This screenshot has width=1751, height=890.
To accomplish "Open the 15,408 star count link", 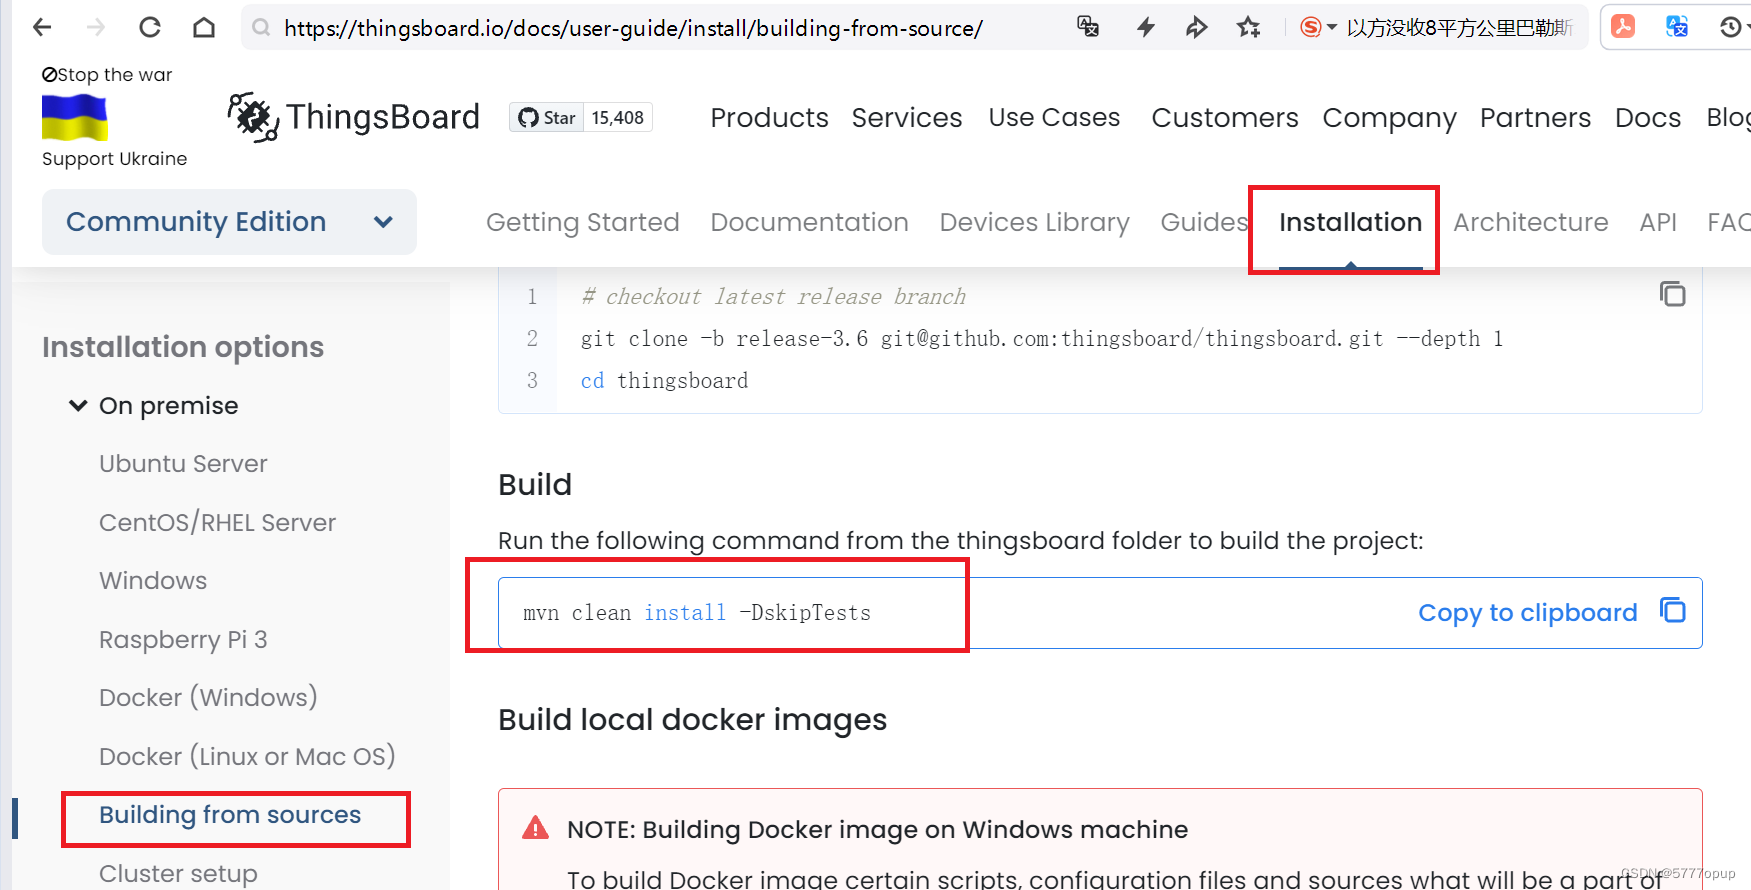I will pos(618,117).
